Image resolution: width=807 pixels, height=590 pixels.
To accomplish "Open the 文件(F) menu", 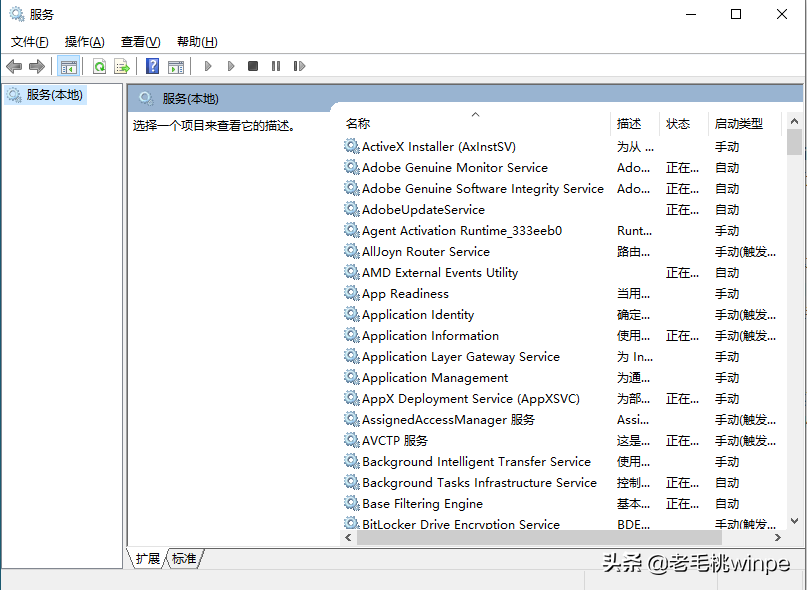I will pyautogui.click(x=29, y=42).
